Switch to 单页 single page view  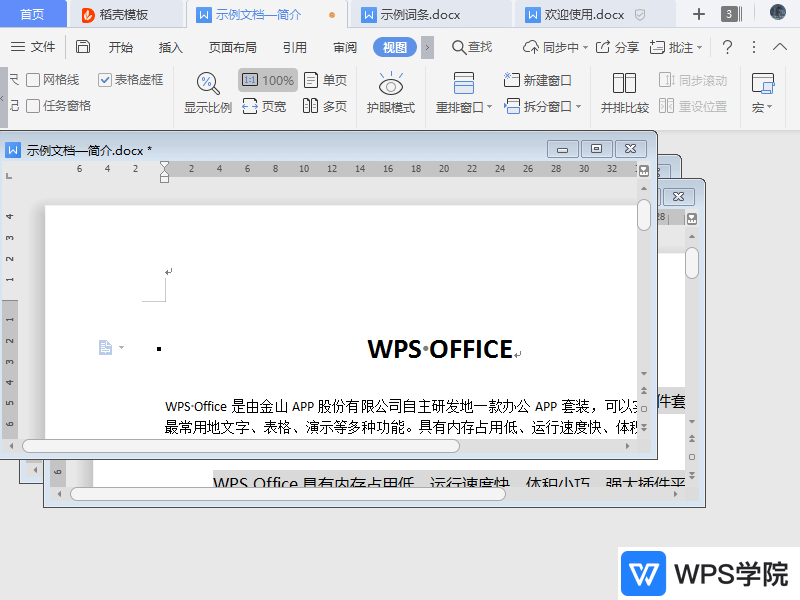(325, 80)
